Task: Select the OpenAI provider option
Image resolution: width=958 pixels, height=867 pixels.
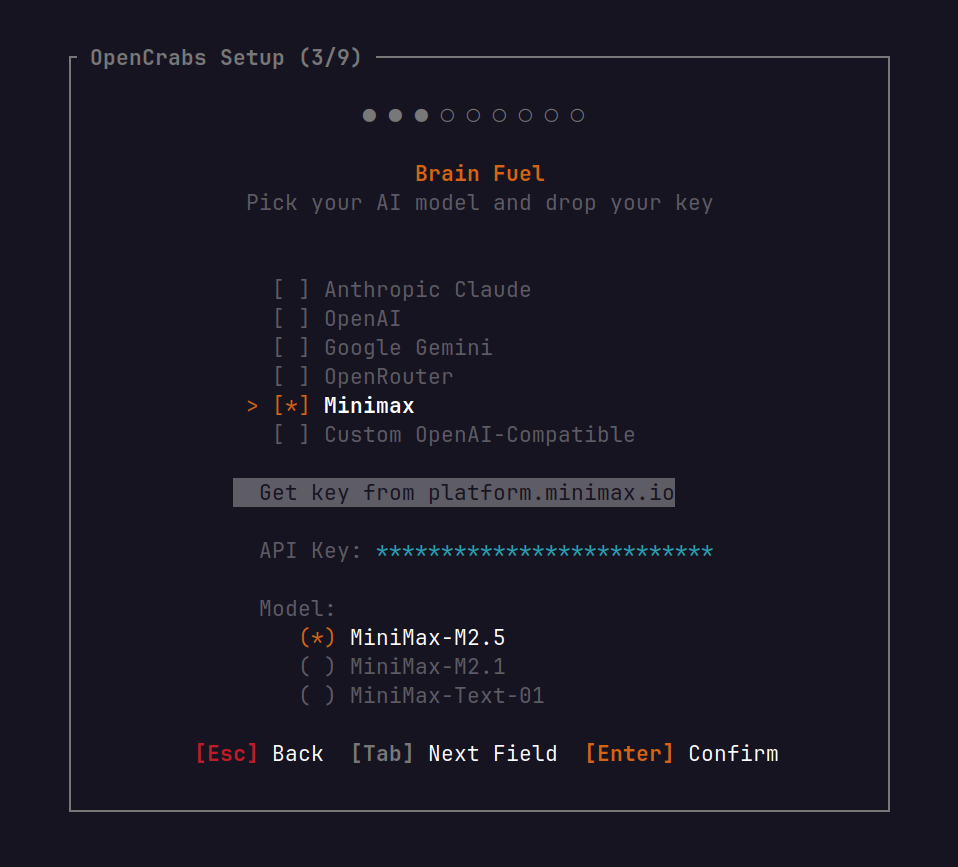Action: pyautogui.click(x=337, y=318)
